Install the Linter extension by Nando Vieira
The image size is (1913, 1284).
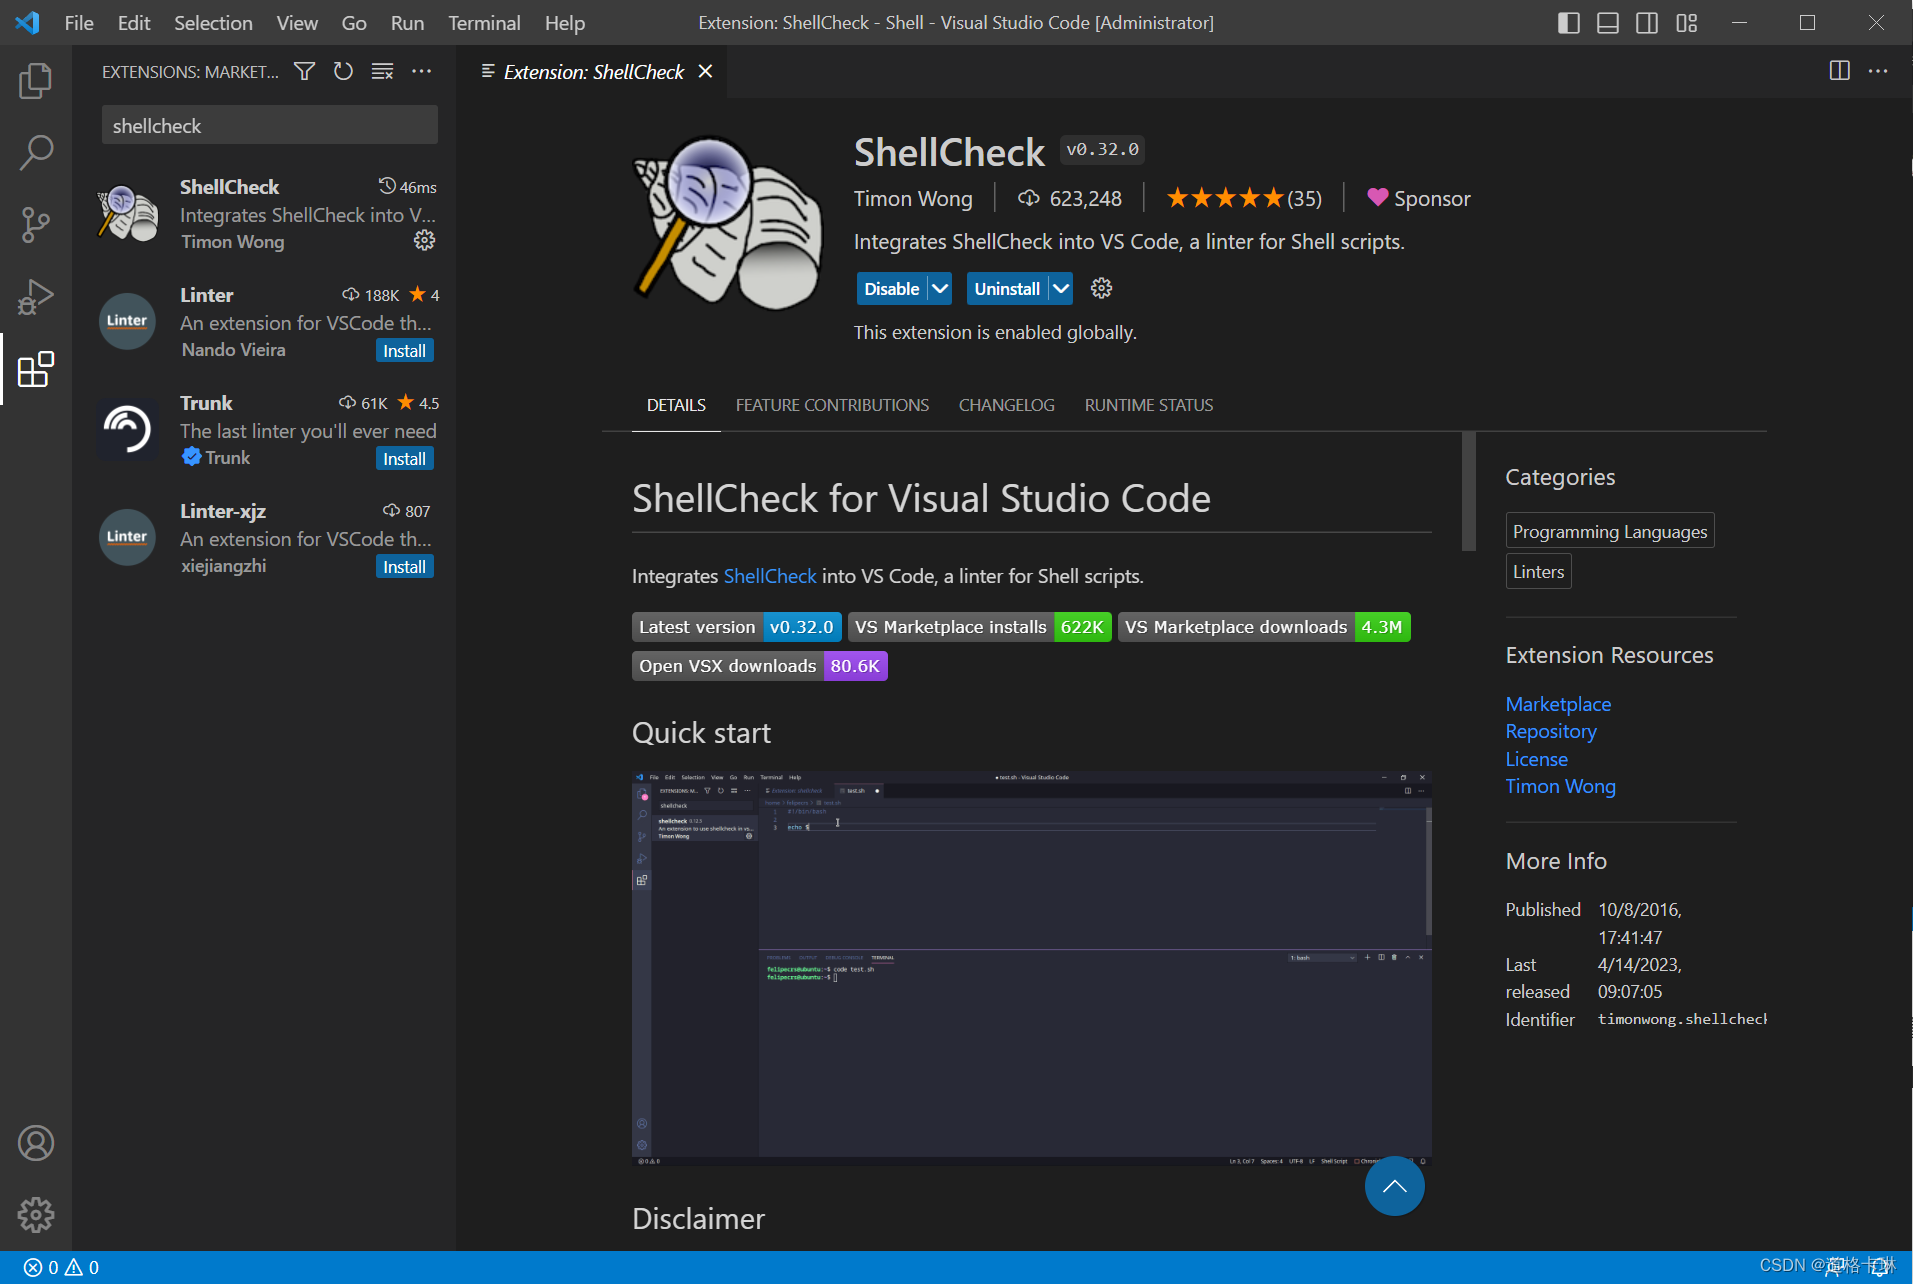pos(404,351)
